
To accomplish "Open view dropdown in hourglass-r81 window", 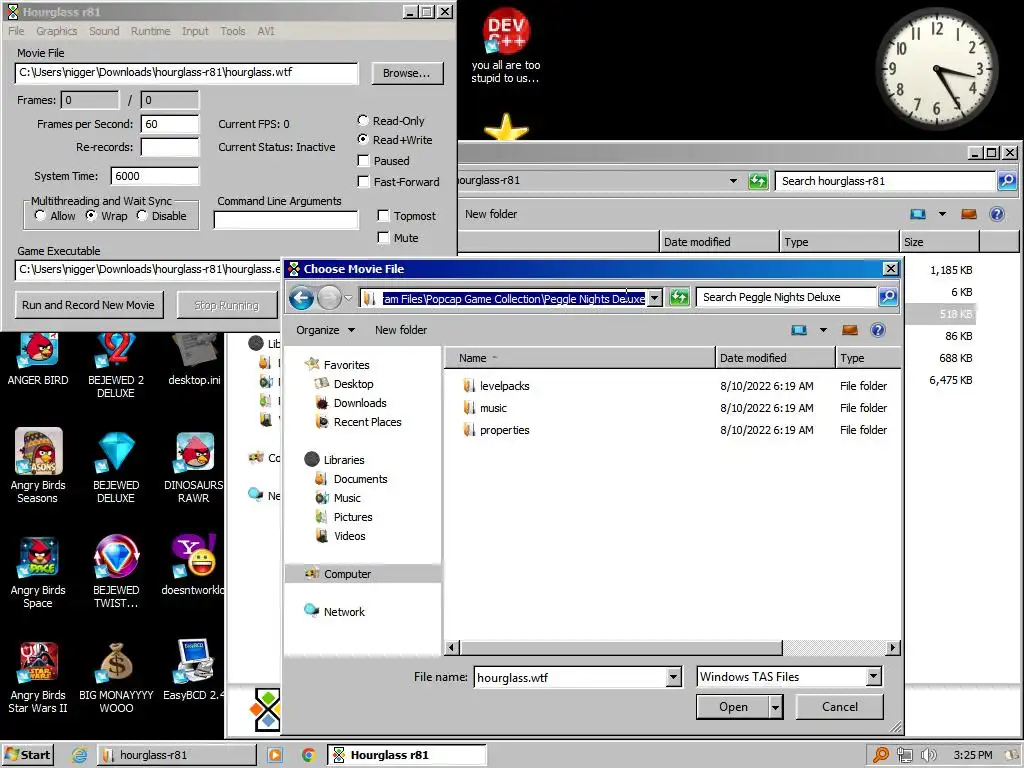I will (x=942, y=214).
